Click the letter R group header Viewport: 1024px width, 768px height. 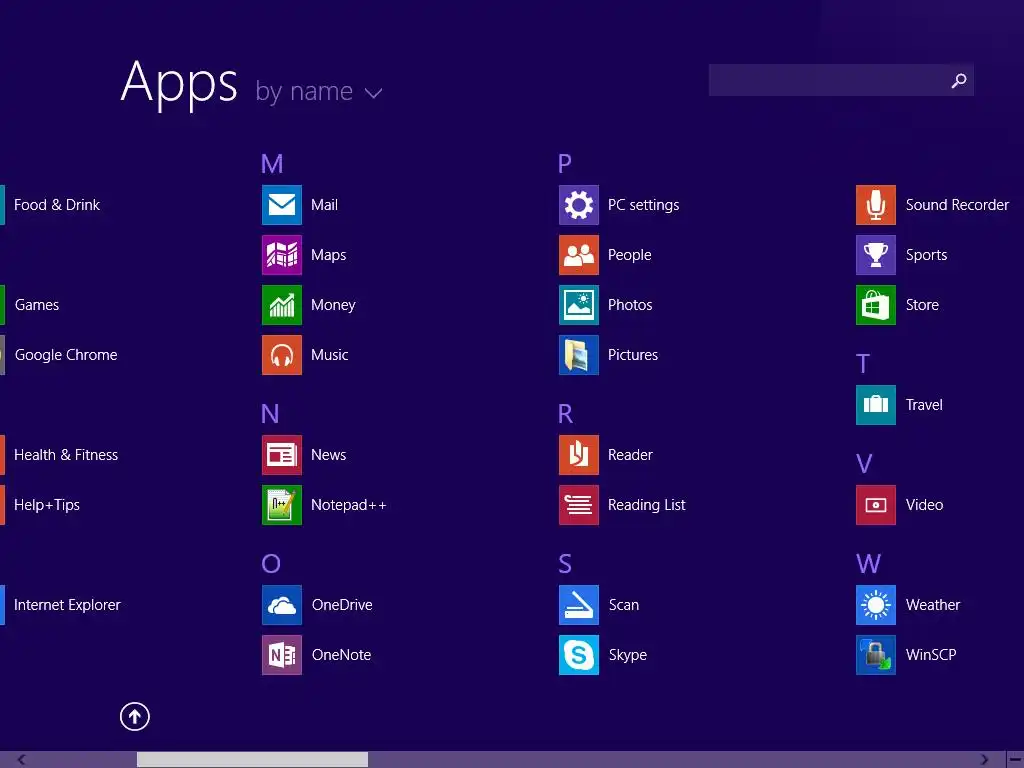566,413
